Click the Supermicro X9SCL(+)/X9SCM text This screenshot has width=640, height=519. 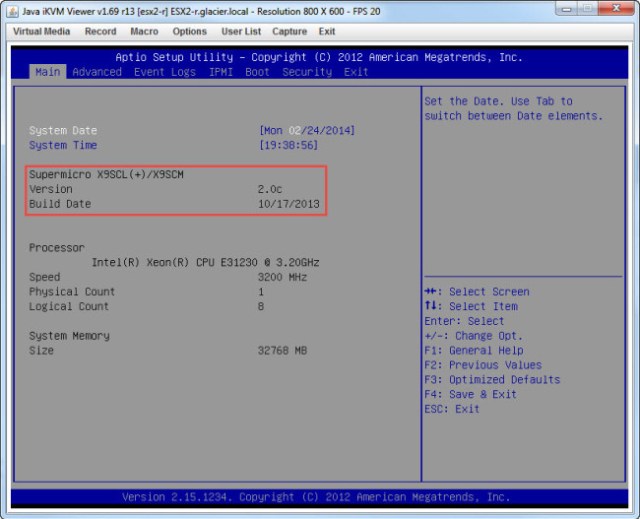106,175
